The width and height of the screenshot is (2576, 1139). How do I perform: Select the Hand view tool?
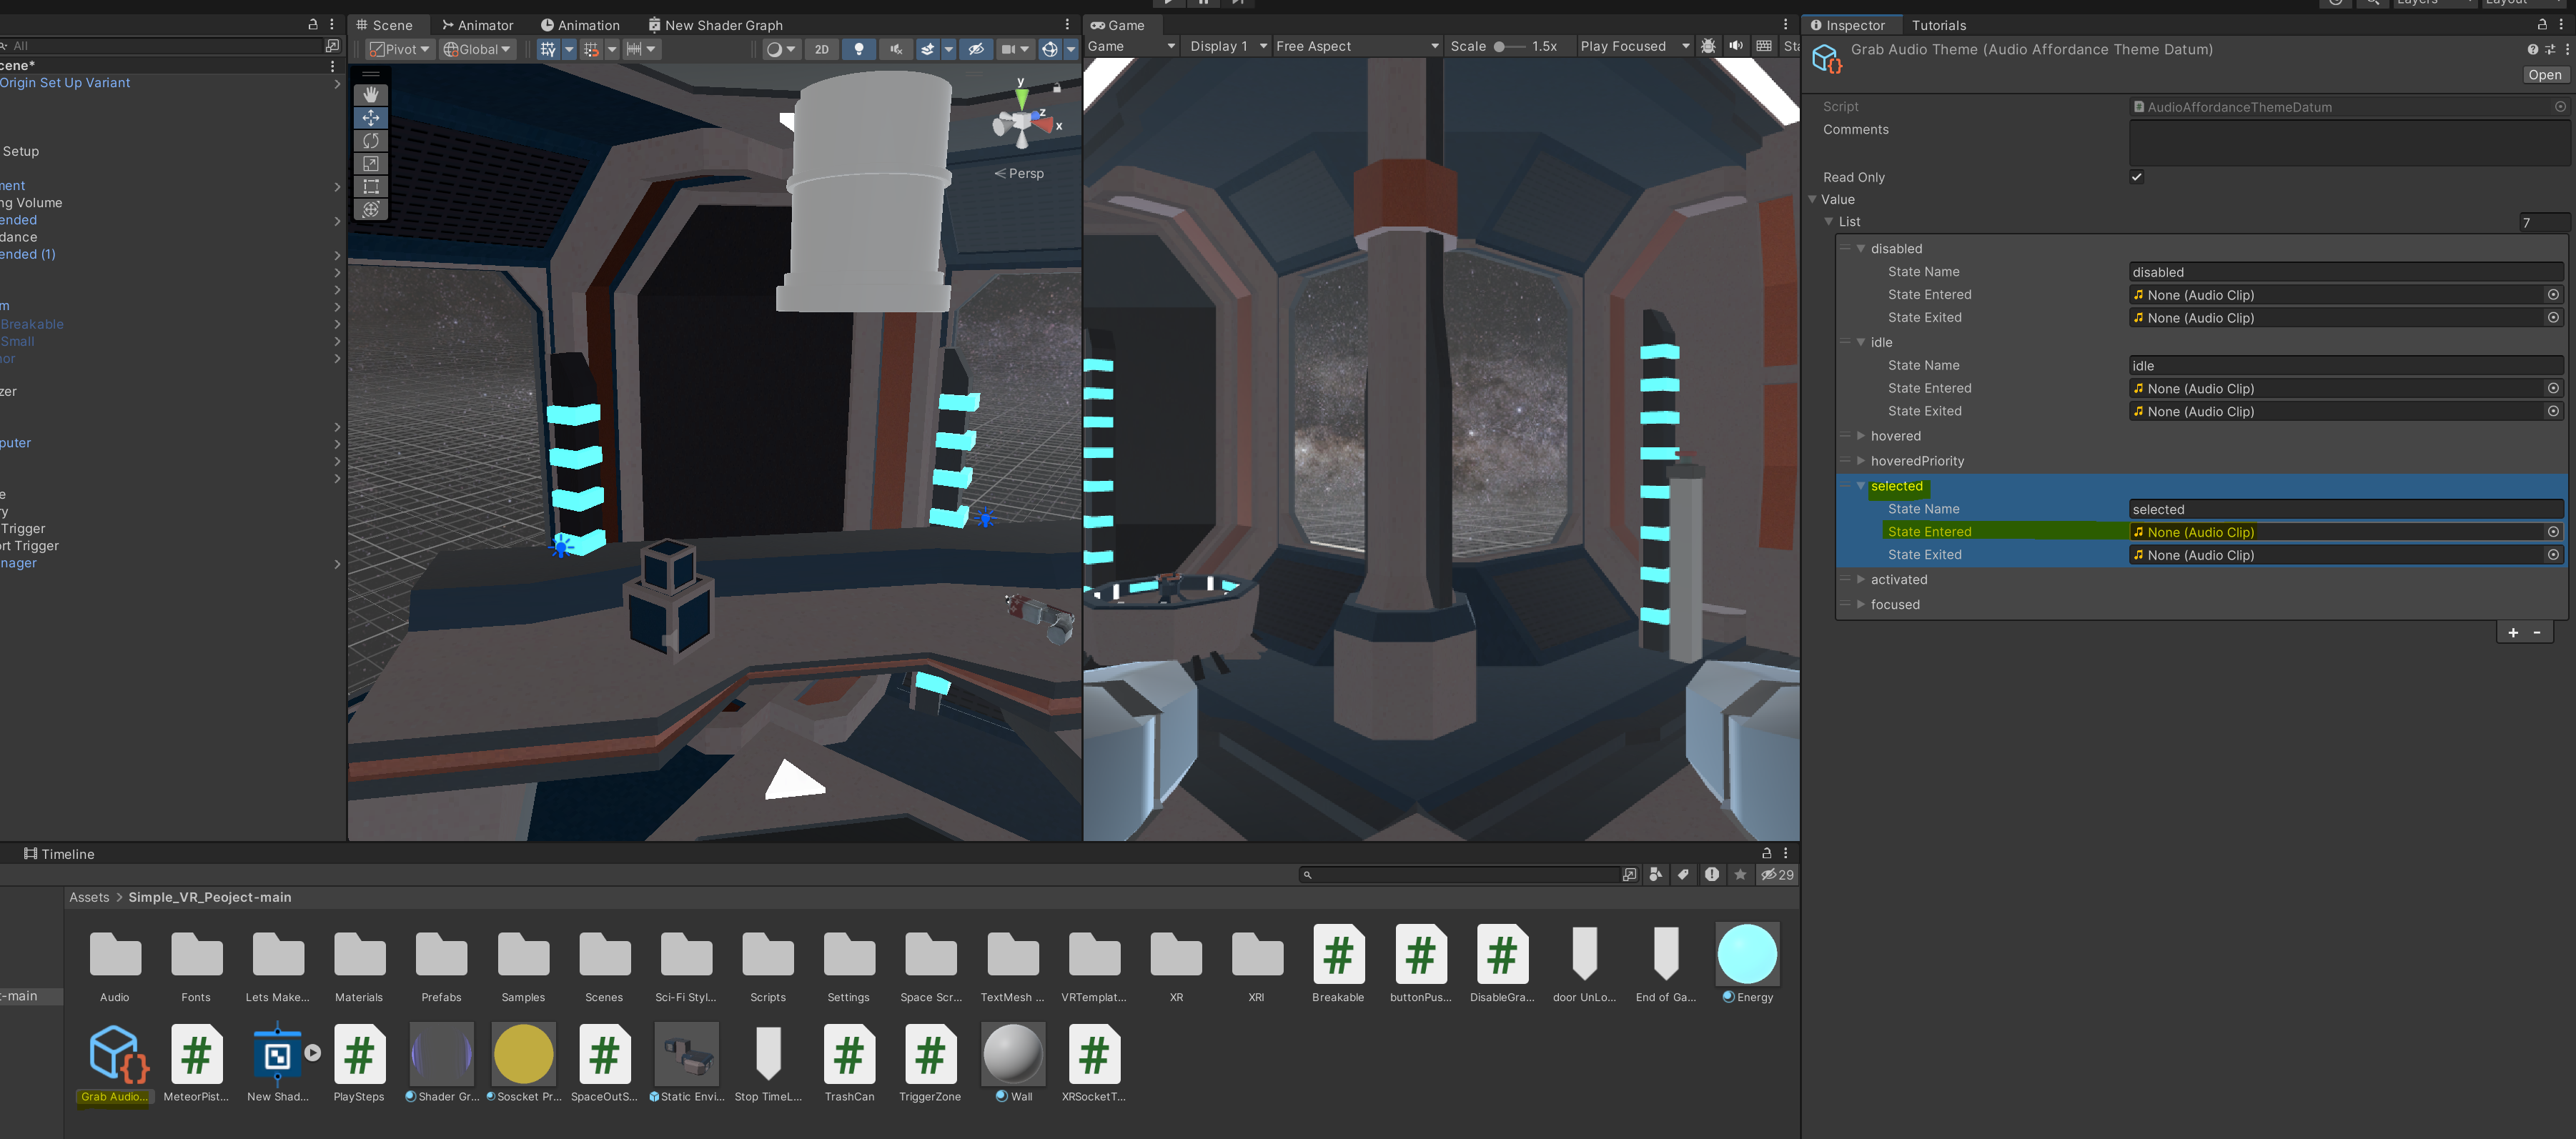click(x=370, y=94)
